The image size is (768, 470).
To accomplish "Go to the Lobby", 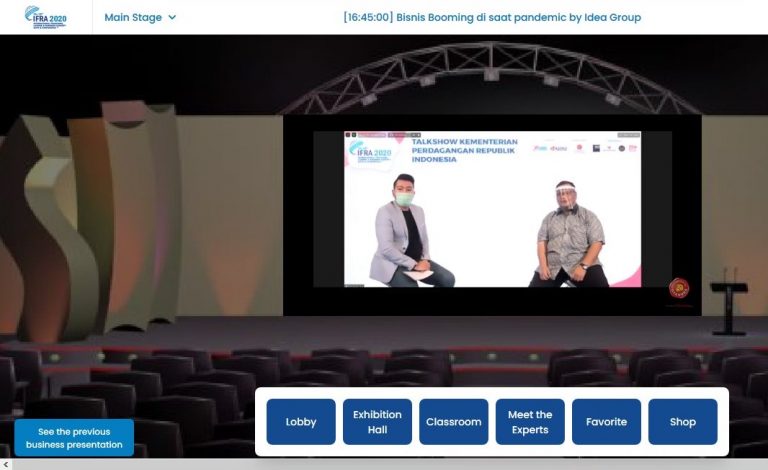I will pos(301,422).
